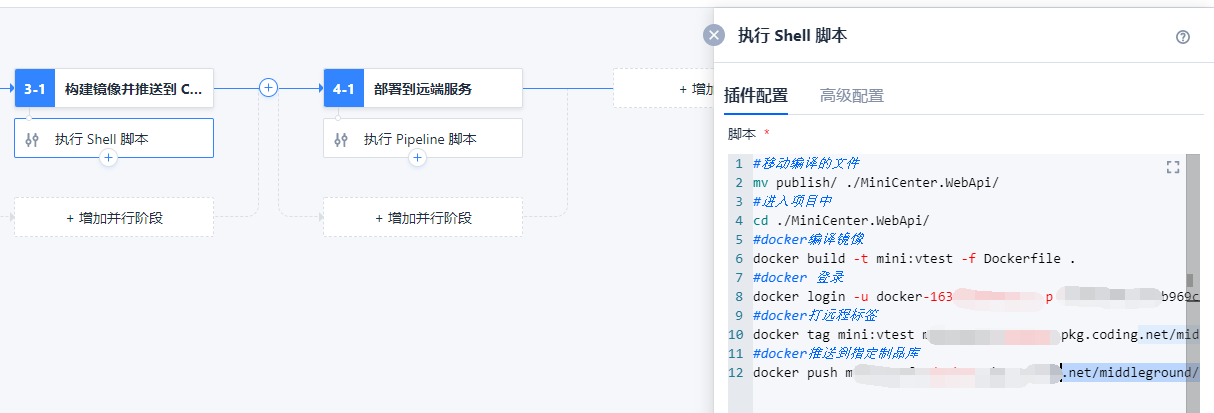
Task: Open the 部署到远端服务 stage header
Action: (440, 89)
